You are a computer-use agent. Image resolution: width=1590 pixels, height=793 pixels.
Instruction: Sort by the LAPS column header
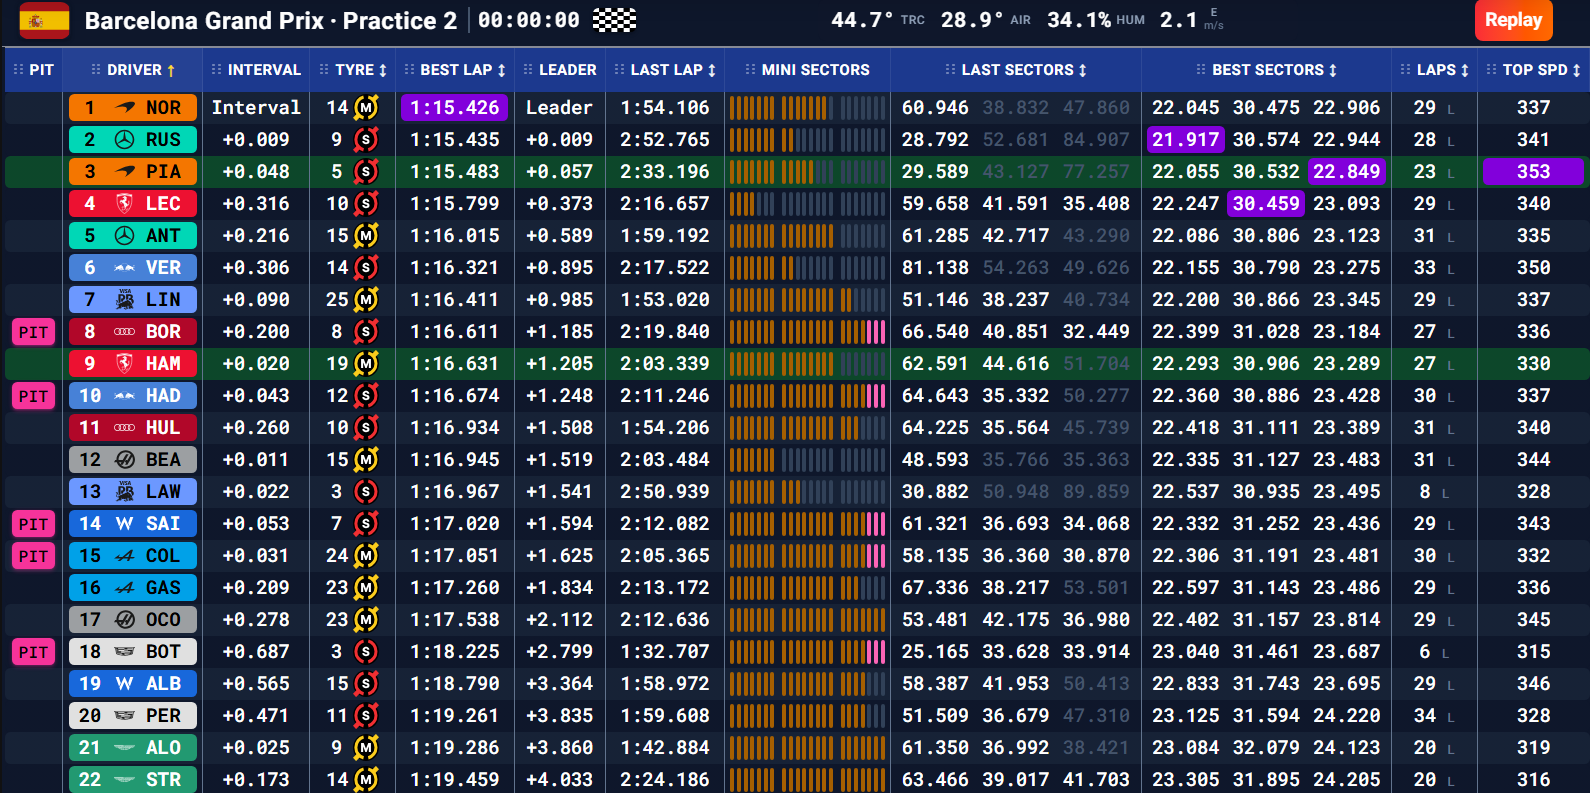pyautogui.click(x=1435, y=70)
